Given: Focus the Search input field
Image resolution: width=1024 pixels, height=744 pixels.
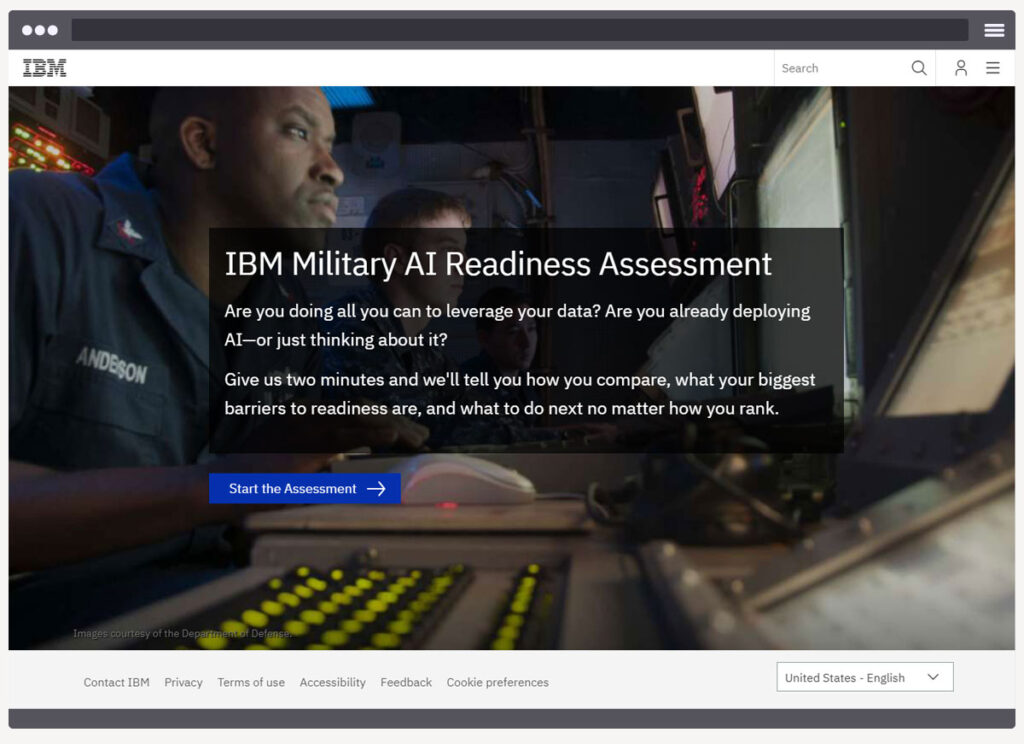Looking at the screenshot, I should (841, 68).
